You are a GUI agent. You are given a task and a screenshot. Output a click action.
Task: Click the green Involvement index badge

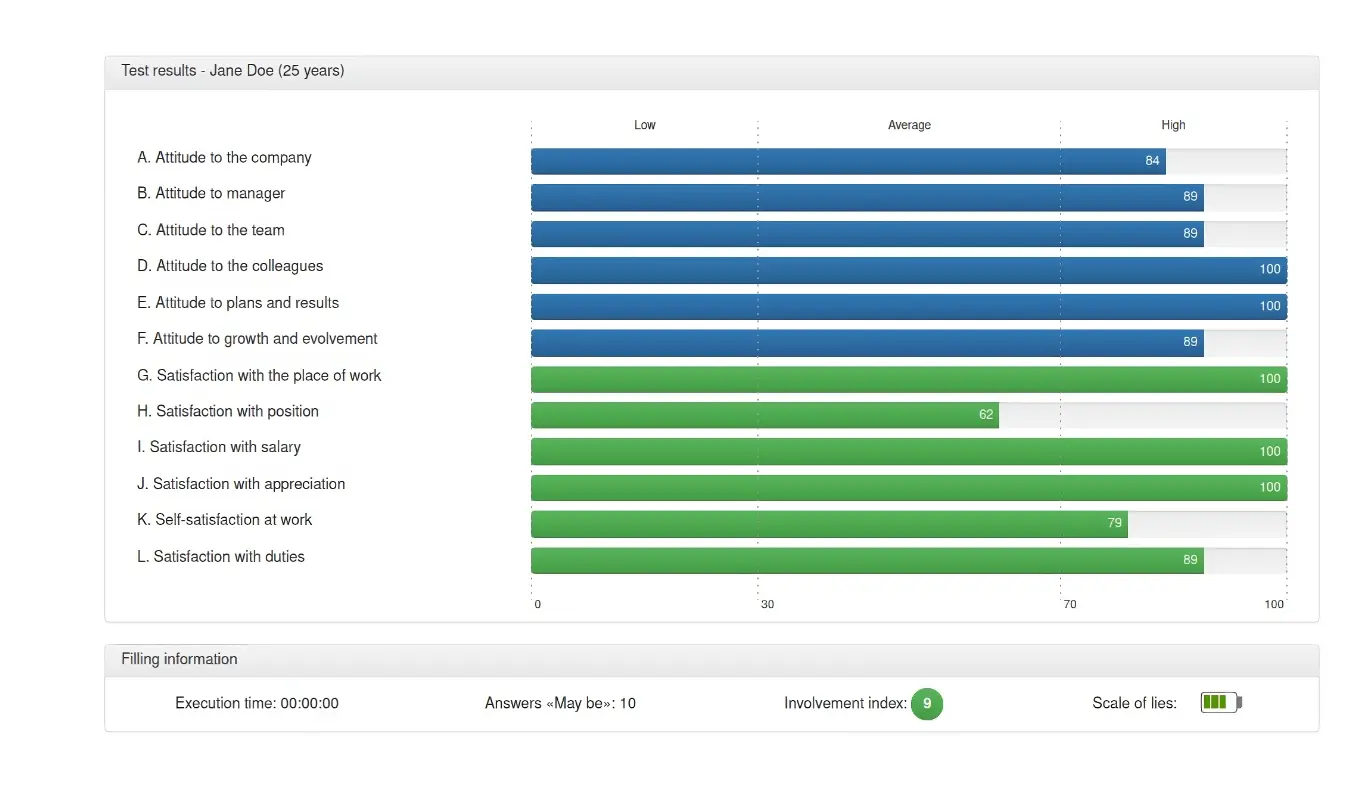[x=926, y=704]
